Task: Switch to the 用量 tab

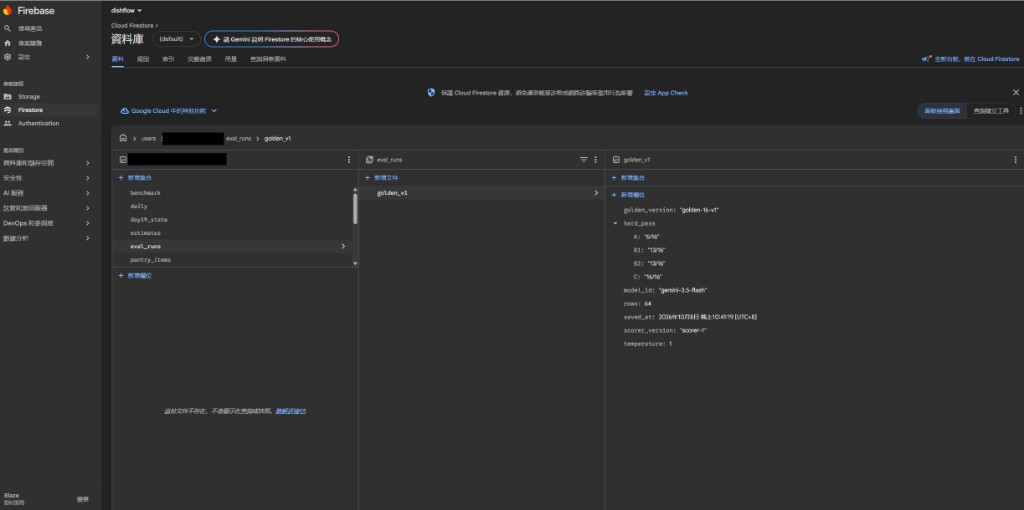Action: pos(231,59)
